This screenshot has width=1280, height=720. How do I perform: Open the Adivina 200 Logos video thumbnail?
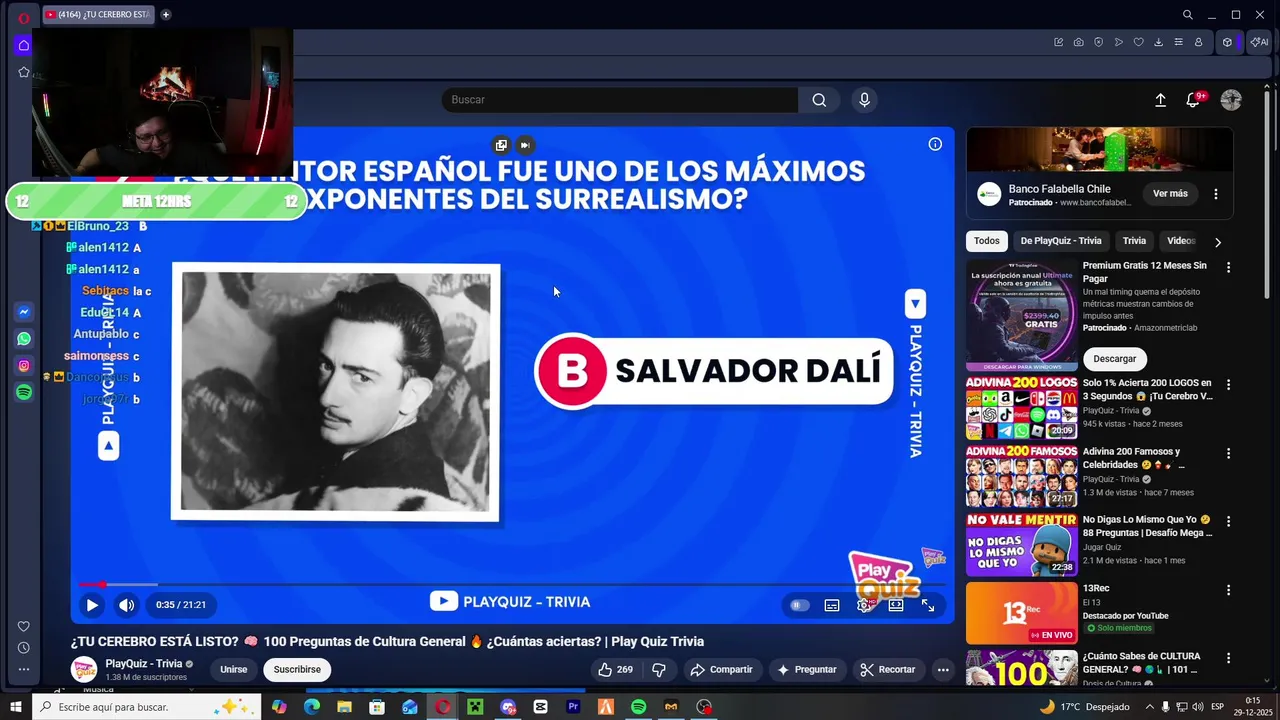[1022, 408]
